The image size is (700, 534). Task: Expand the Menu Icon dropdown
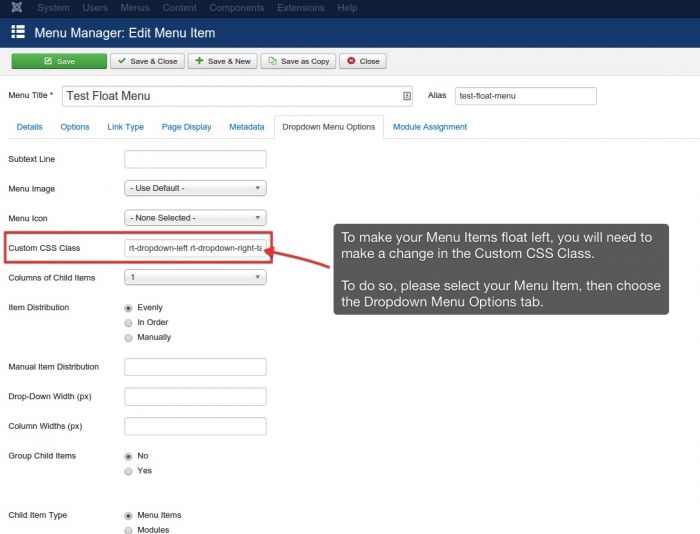coord(195,217)
